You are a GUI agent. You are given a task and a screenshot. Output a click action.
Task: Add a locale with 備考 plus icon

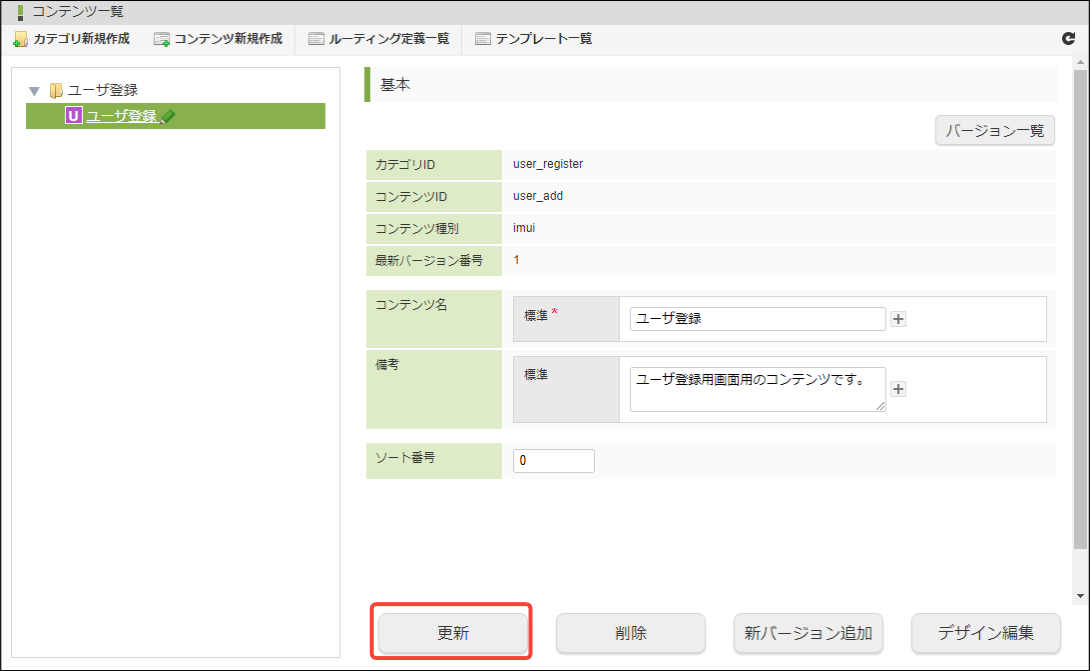pos(898,389)
